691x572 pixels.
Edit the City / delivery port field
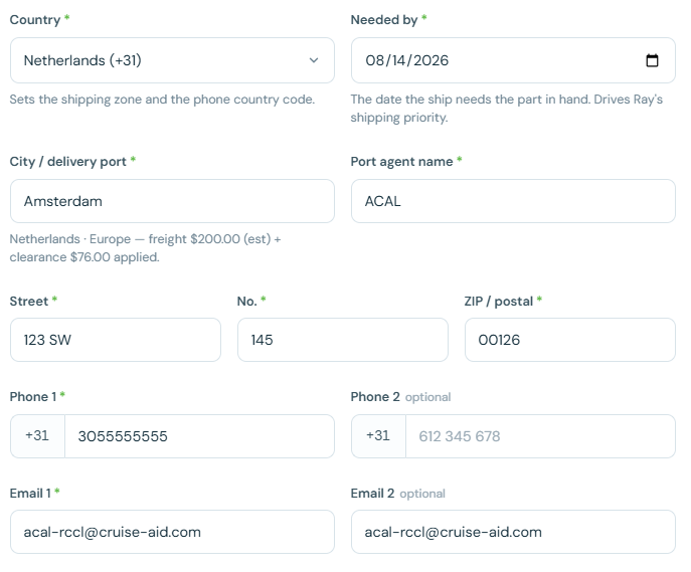point(172,201)
